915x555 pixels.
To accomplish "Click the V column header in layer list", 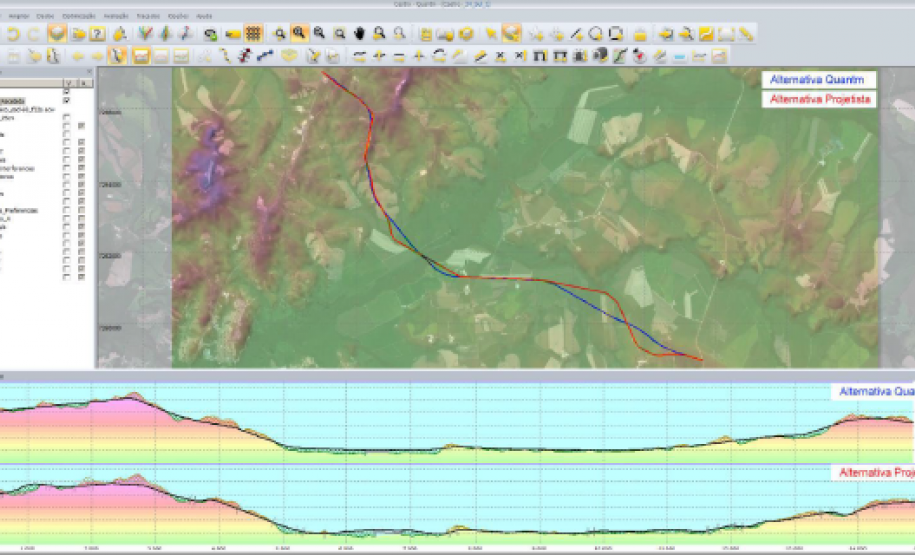I will coord(67,82).
